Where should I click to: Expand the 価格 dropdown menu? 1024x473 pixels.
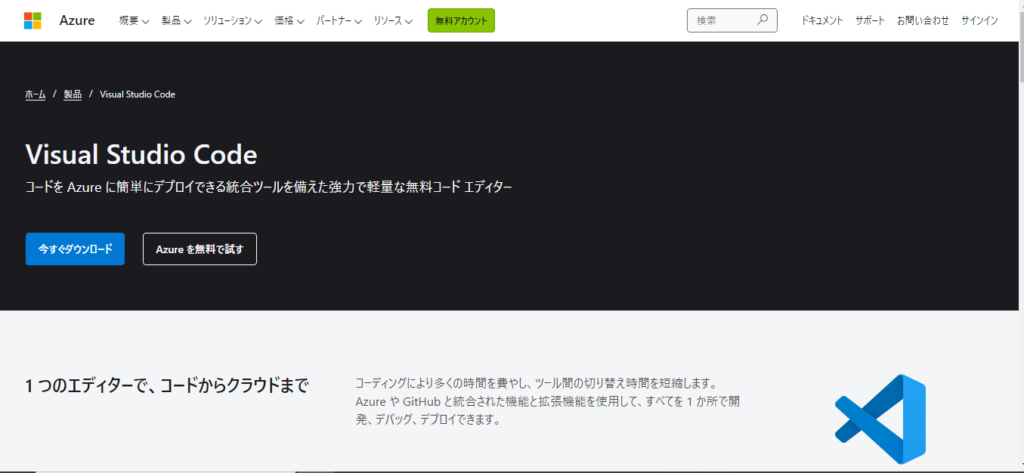tap(289, 20)
